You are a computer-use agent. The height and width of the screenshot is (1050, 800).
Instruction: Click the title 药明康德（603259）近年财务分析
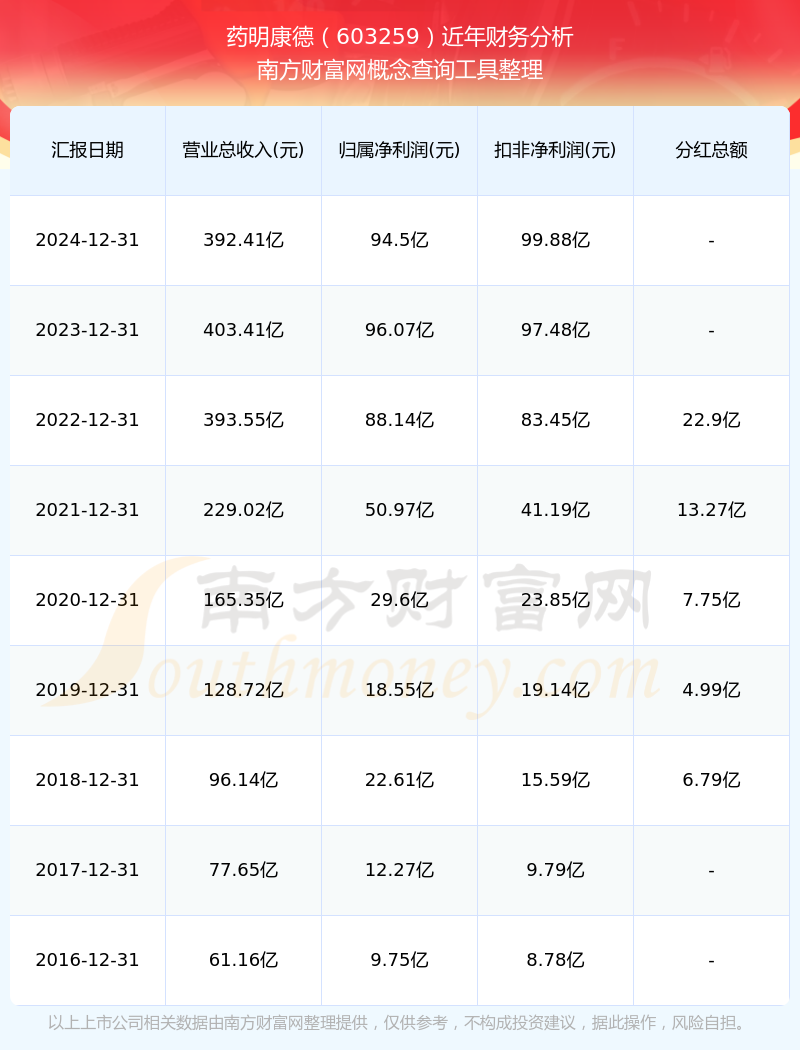(x=400, y=37)
